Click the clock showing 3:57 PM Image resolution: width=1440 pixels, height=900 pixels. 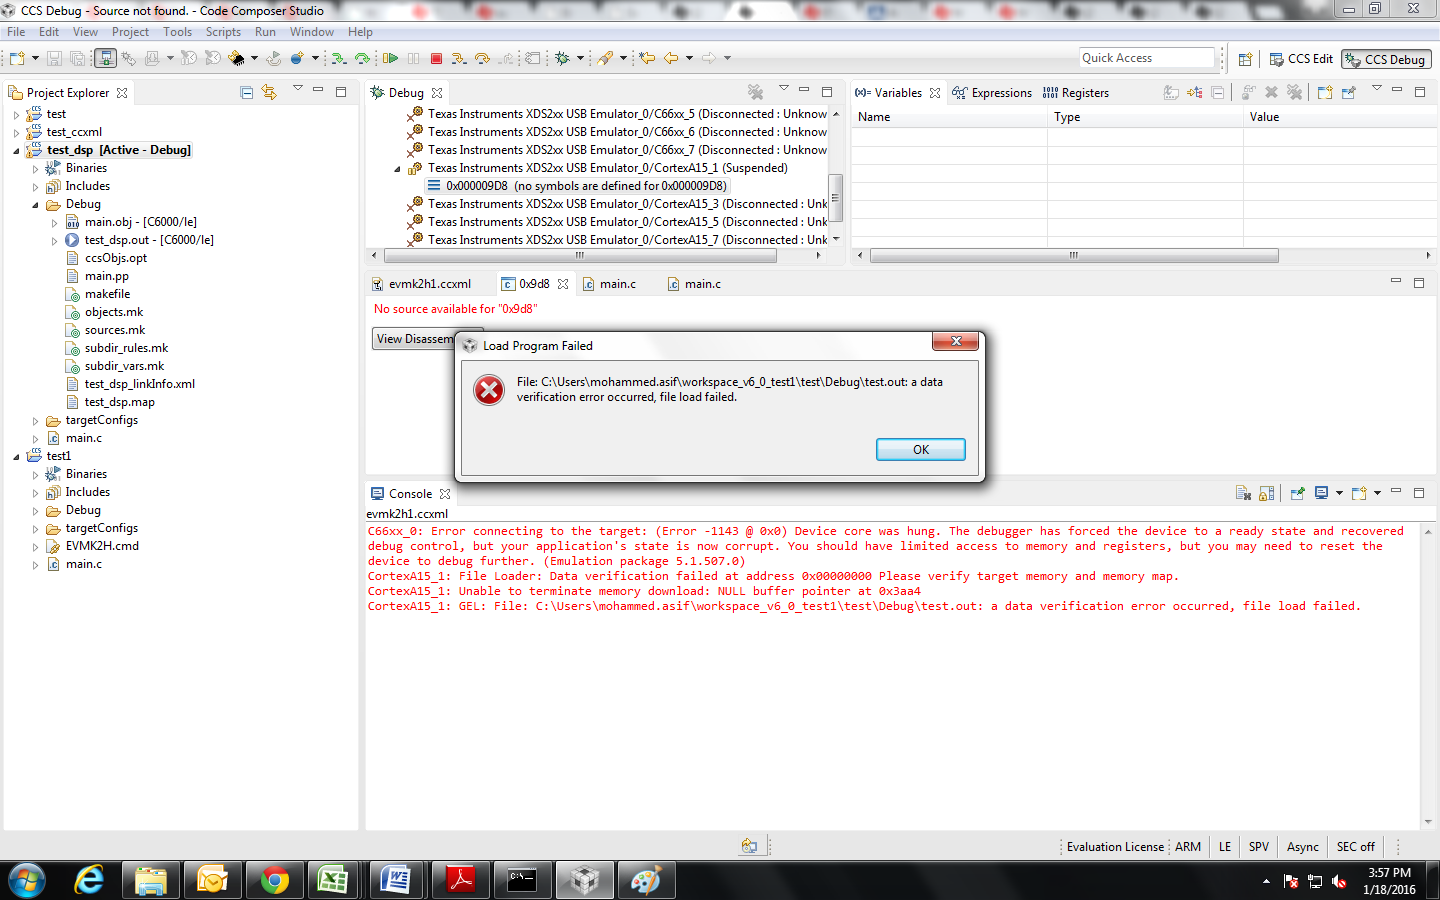[x=1389, y=873]
